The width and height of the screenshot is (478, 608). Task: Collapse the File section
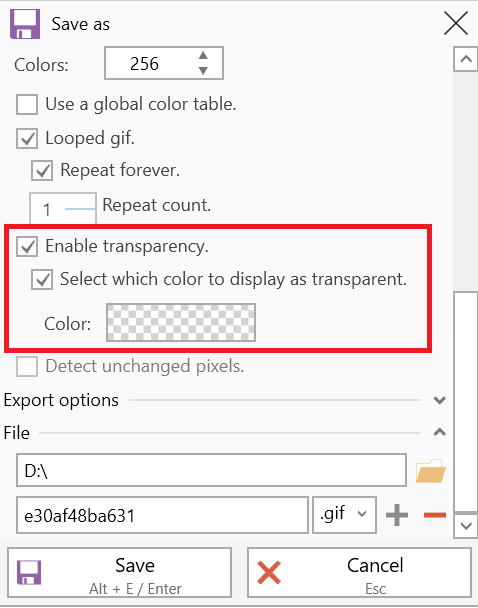(x=440, y=432)
